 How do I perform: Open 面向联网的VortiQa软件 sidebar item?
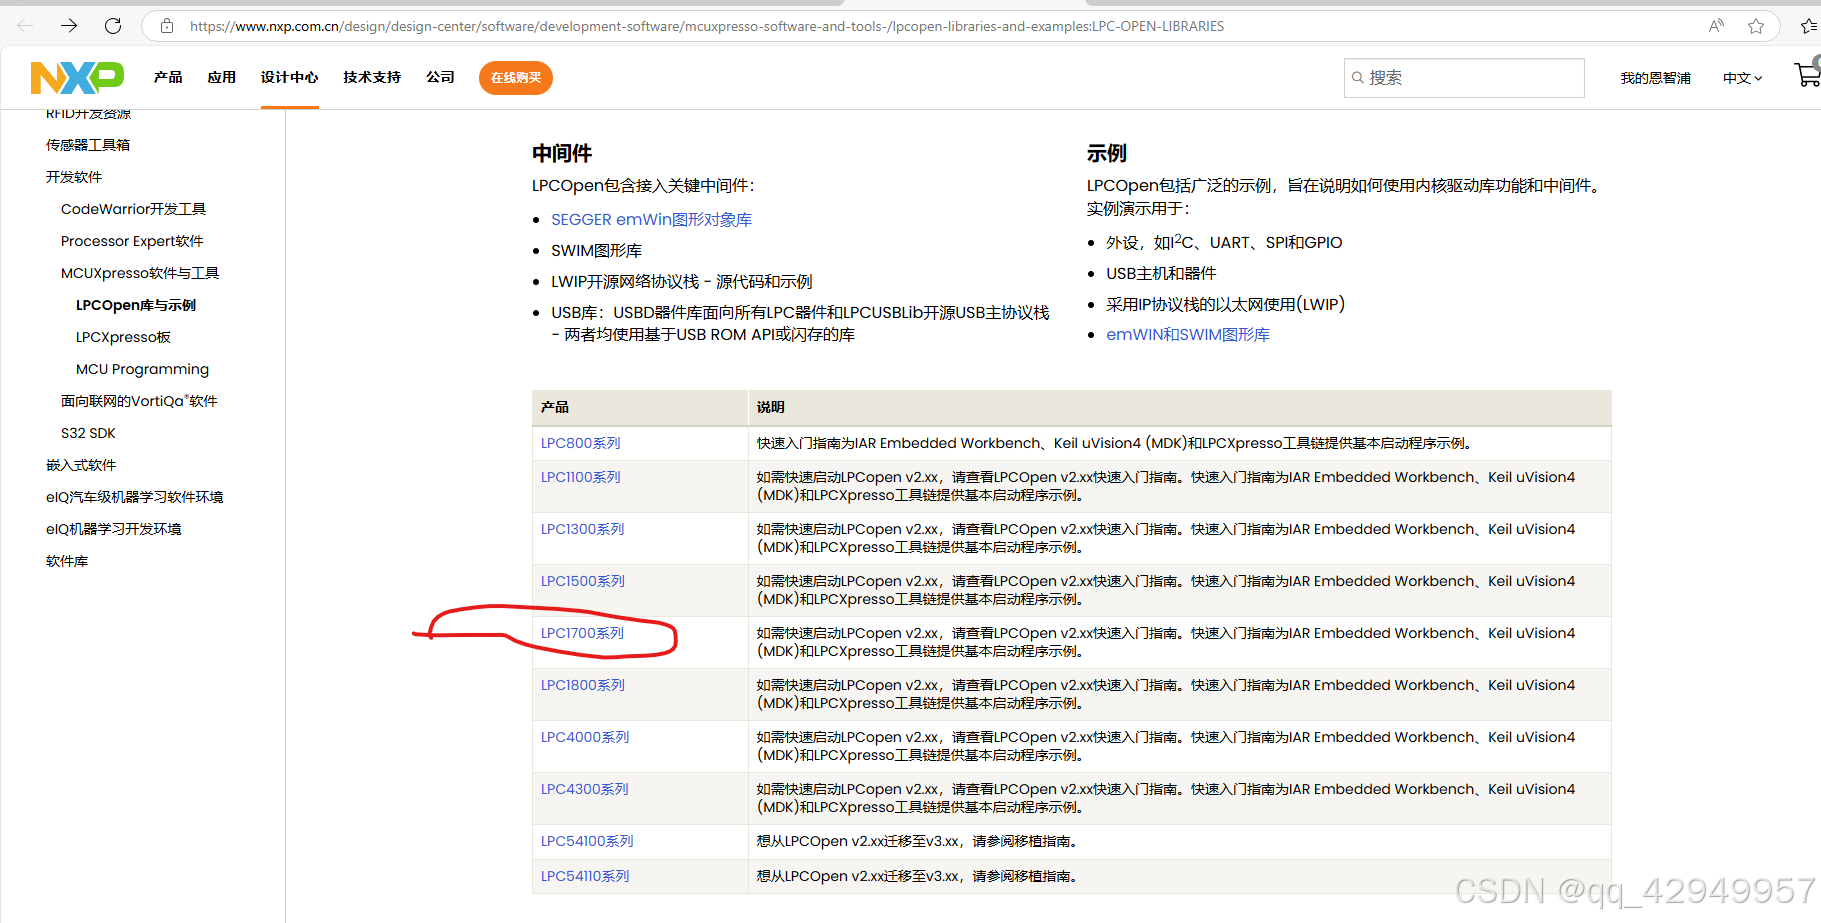click(139, 401)
